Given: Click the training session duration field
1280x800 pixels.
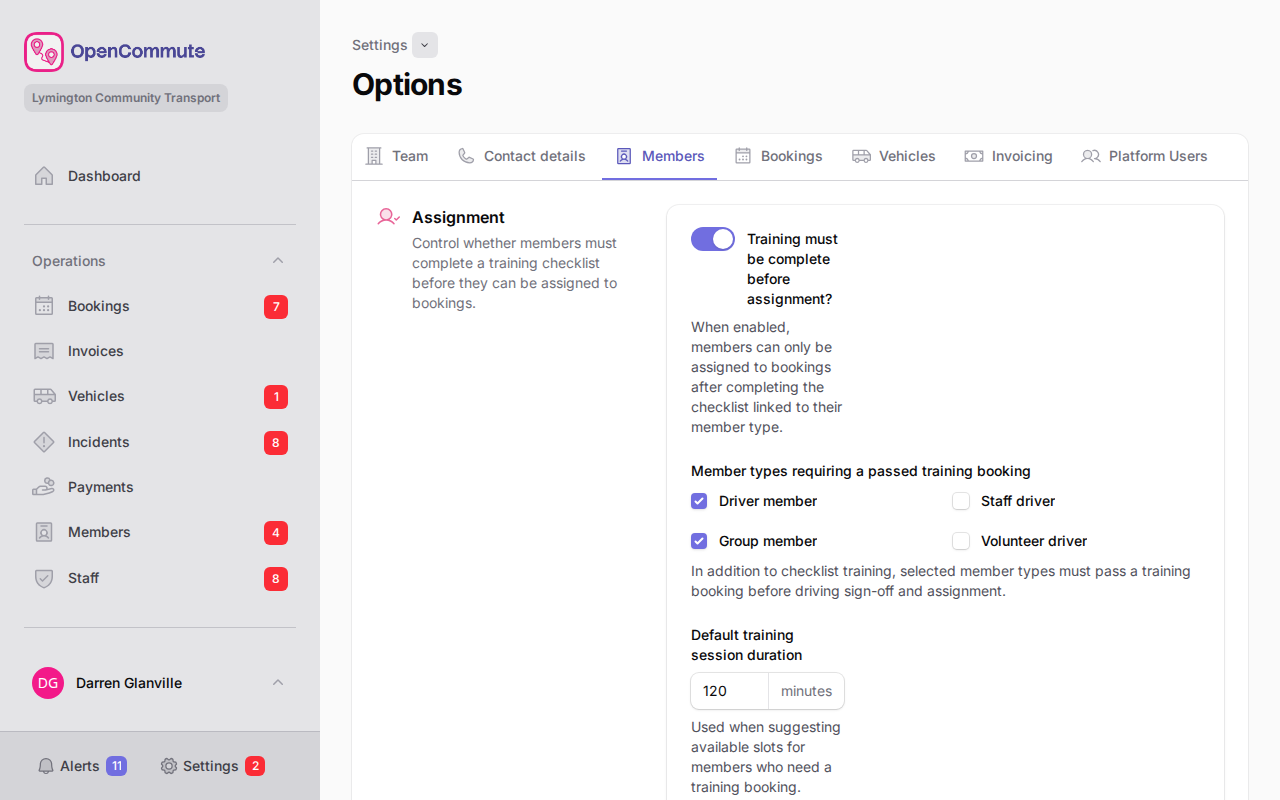Looking at the screenshot, I should click(730, 691).
